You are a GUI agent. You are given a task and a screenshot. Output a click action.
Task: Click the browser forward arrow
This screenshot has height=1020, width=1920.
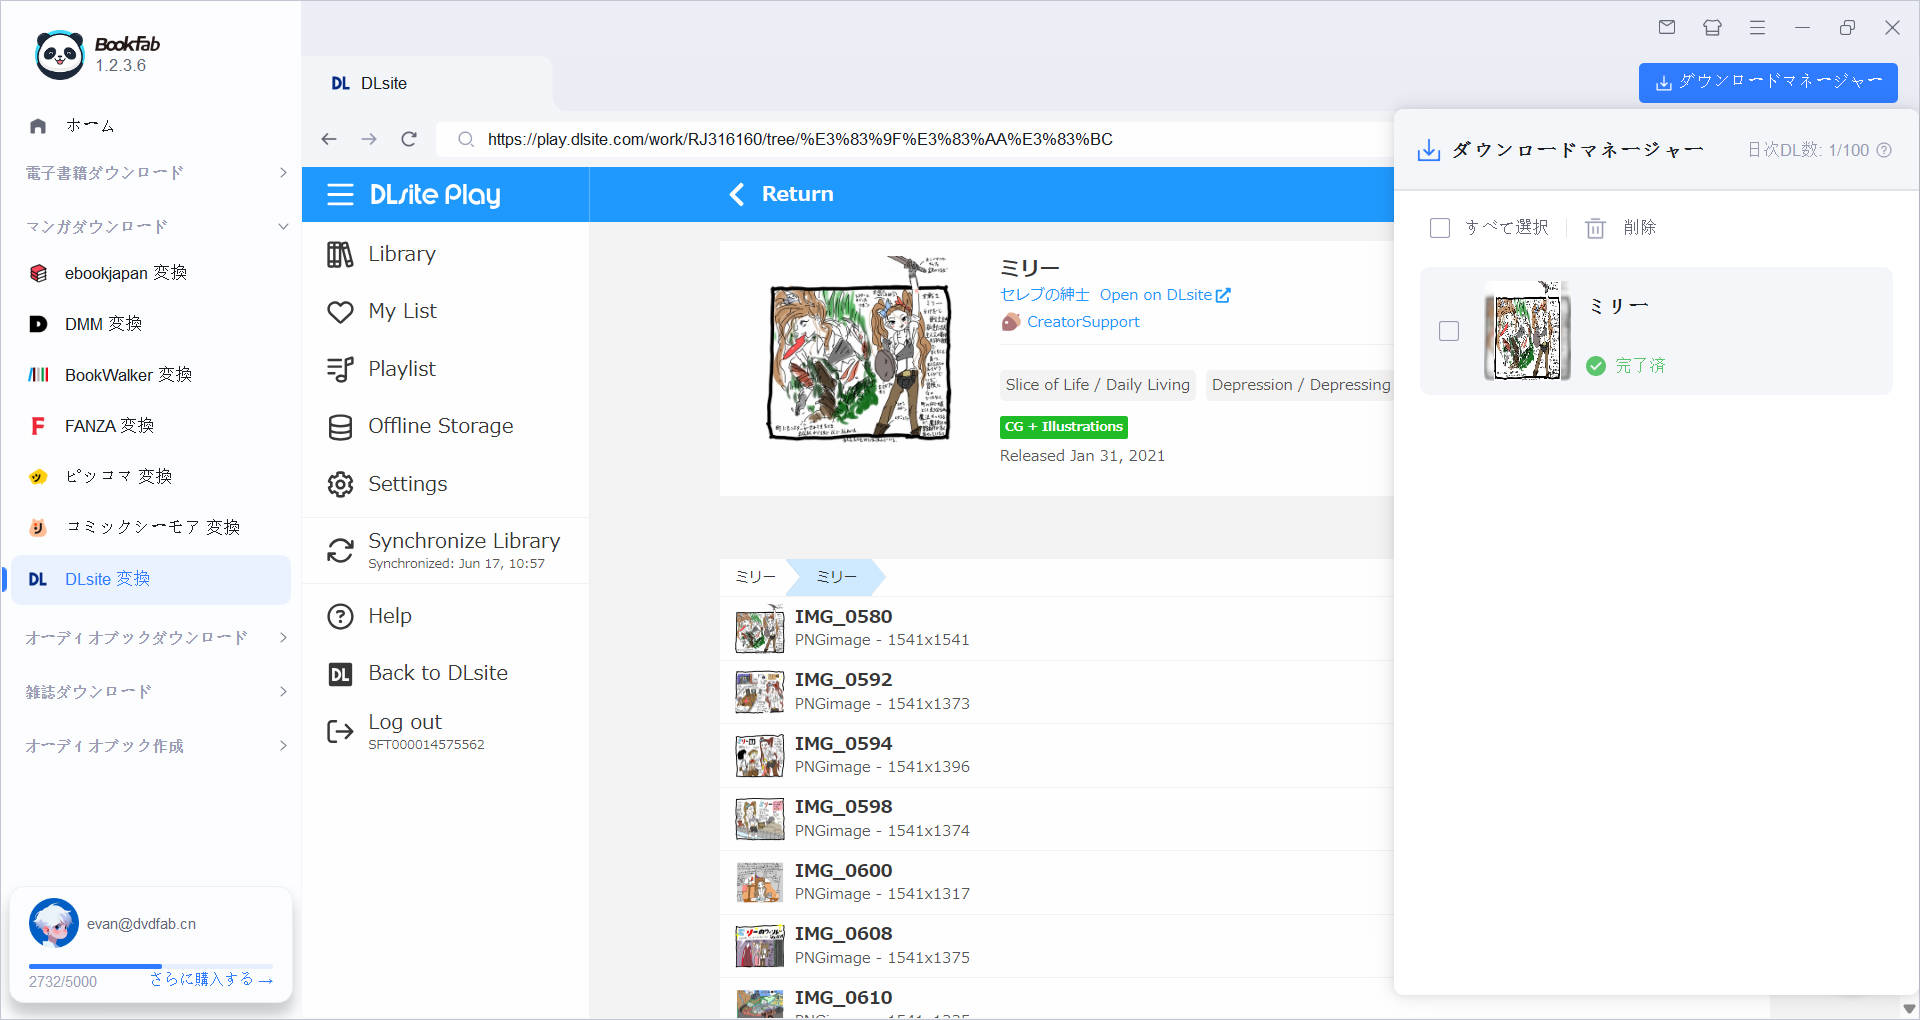(x=369, y=139)
